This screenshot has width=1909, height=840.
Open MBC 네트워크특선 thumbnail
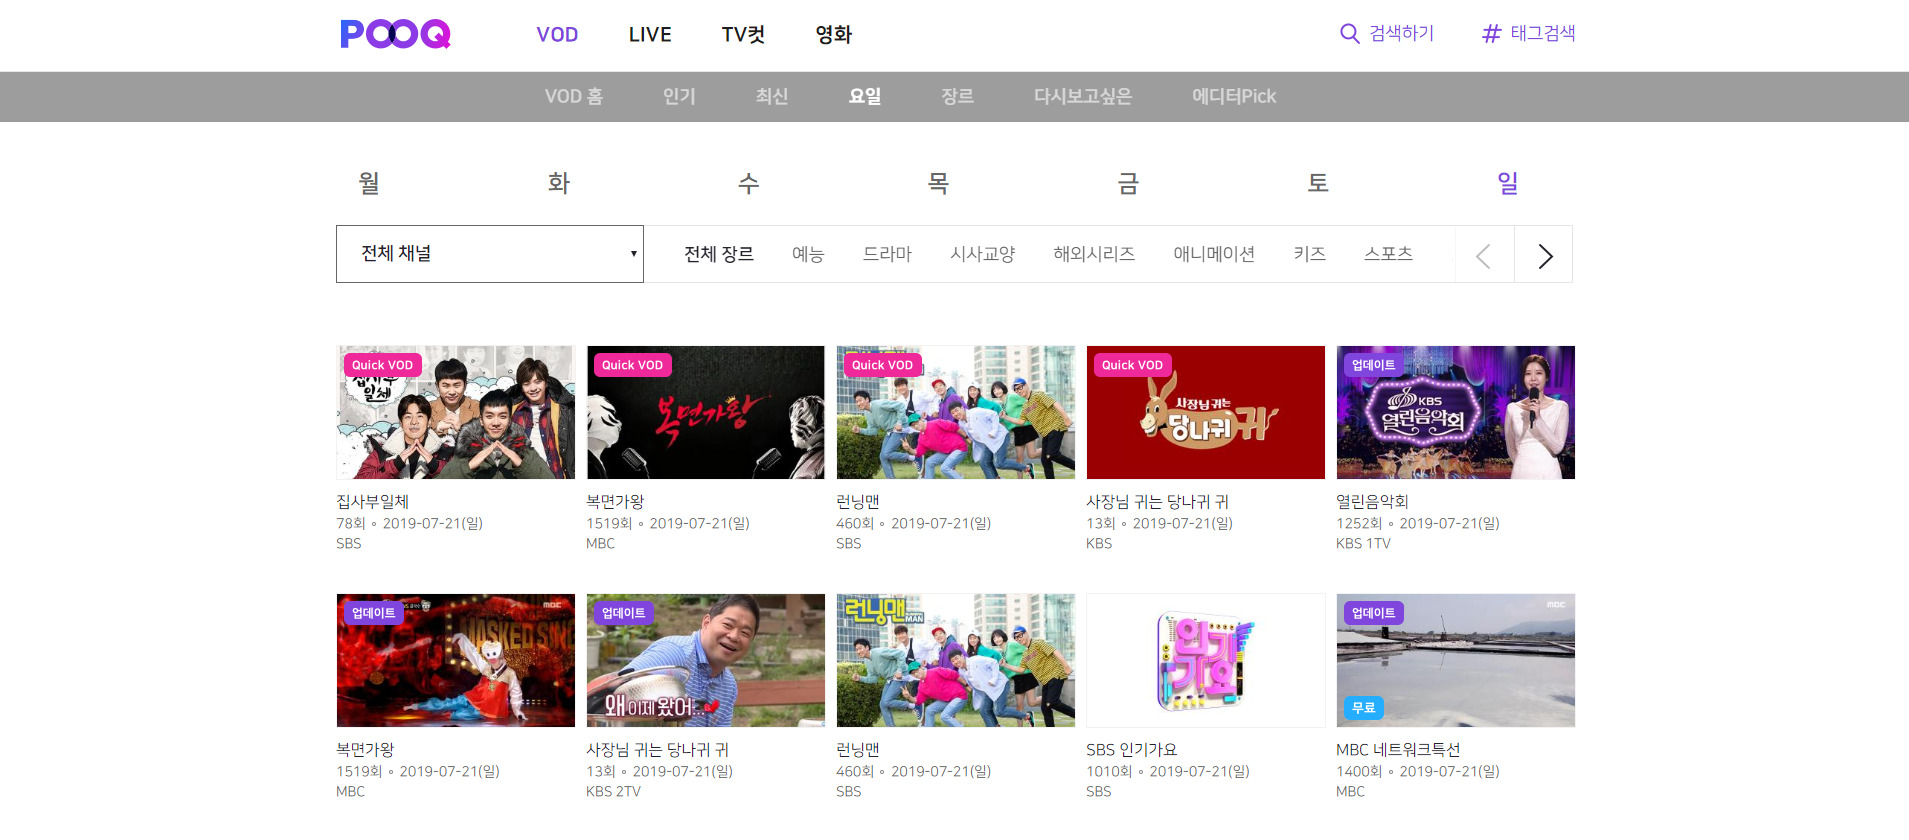coord(1456,660)
